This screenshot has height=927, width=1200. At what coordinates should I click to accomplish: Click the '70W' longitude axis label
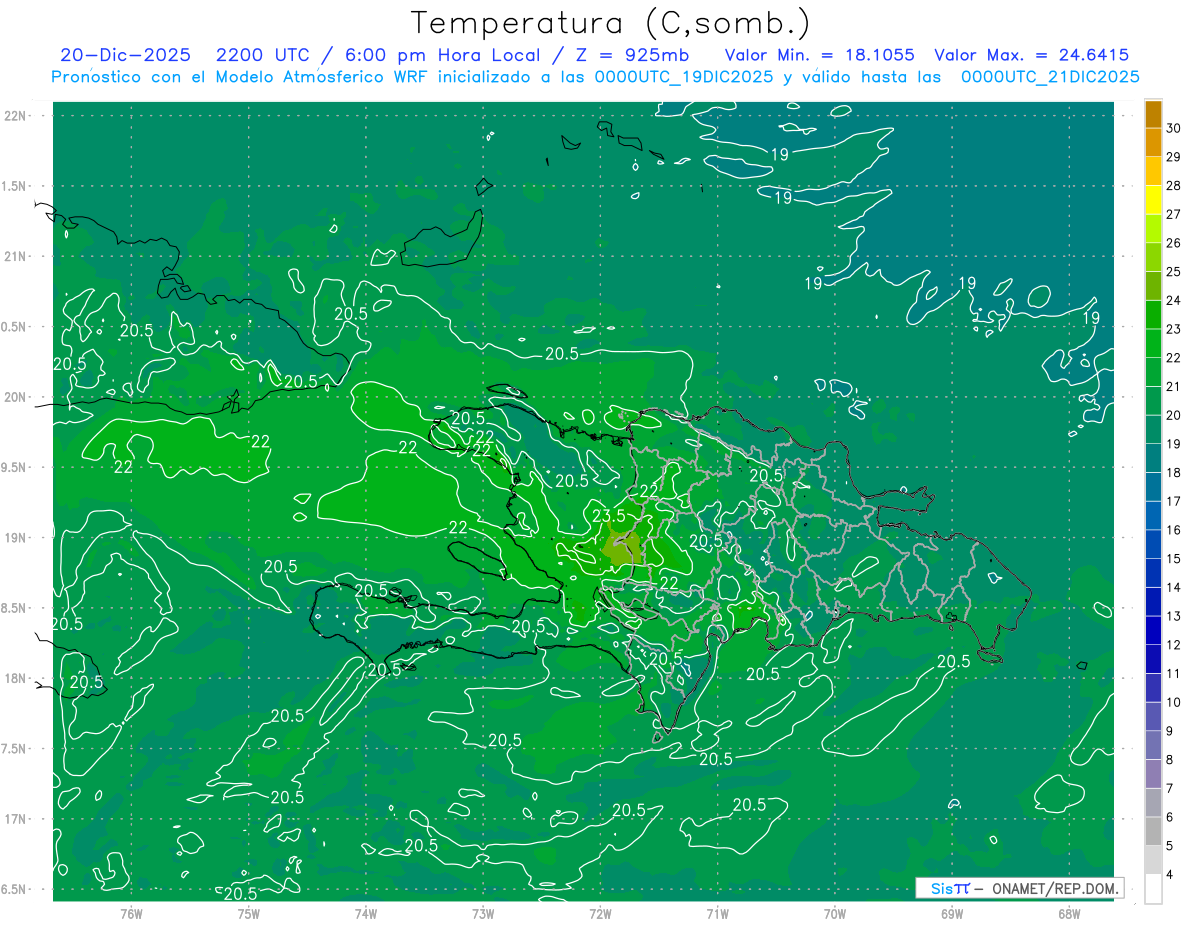click(835, 913)
